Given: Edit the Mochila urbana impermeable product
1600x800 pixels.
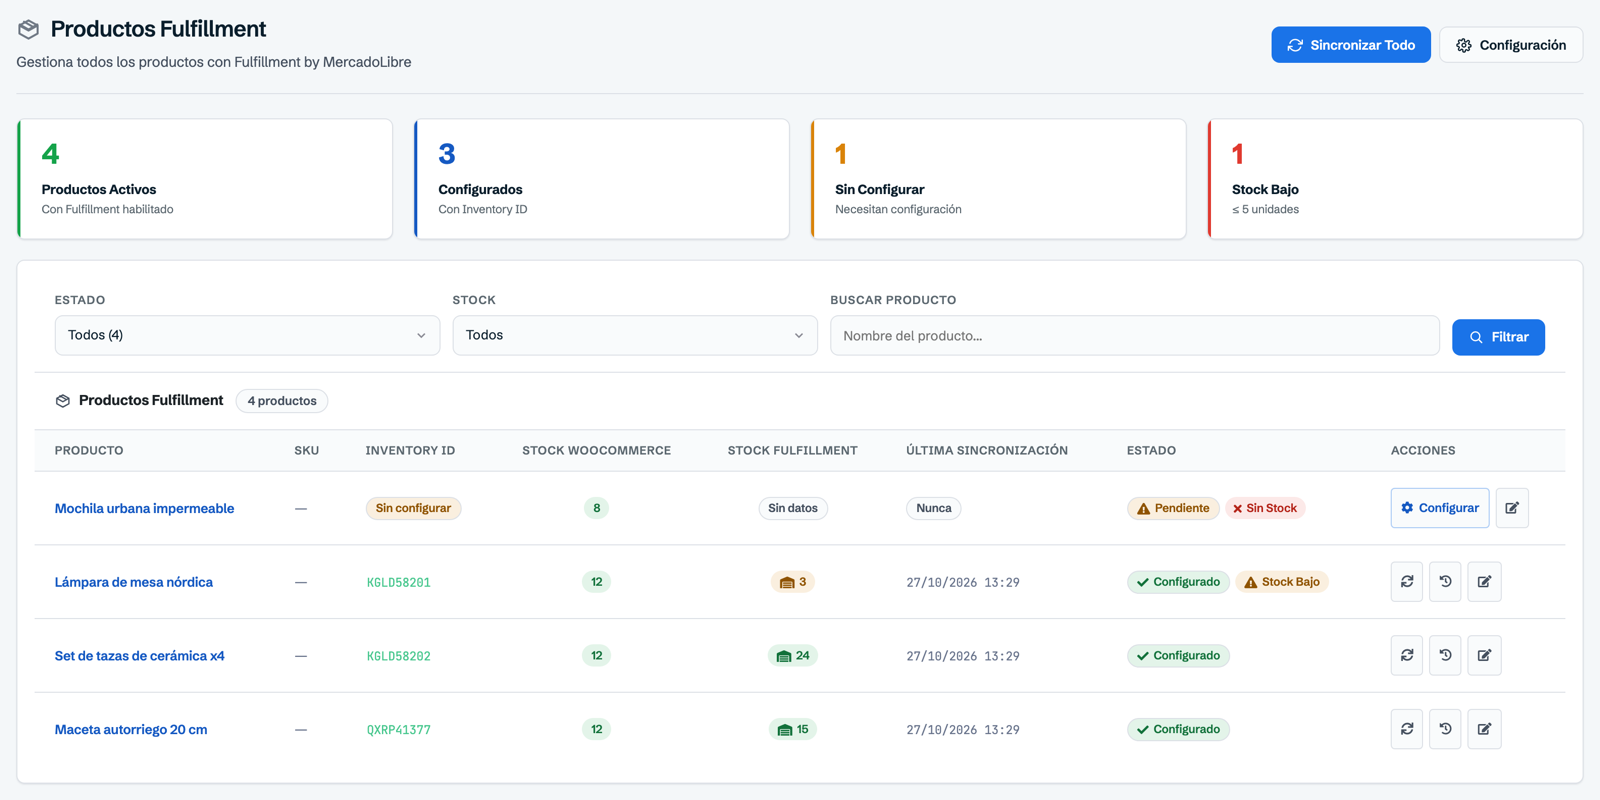Looking at the screenshot, I should [1512, 508].
